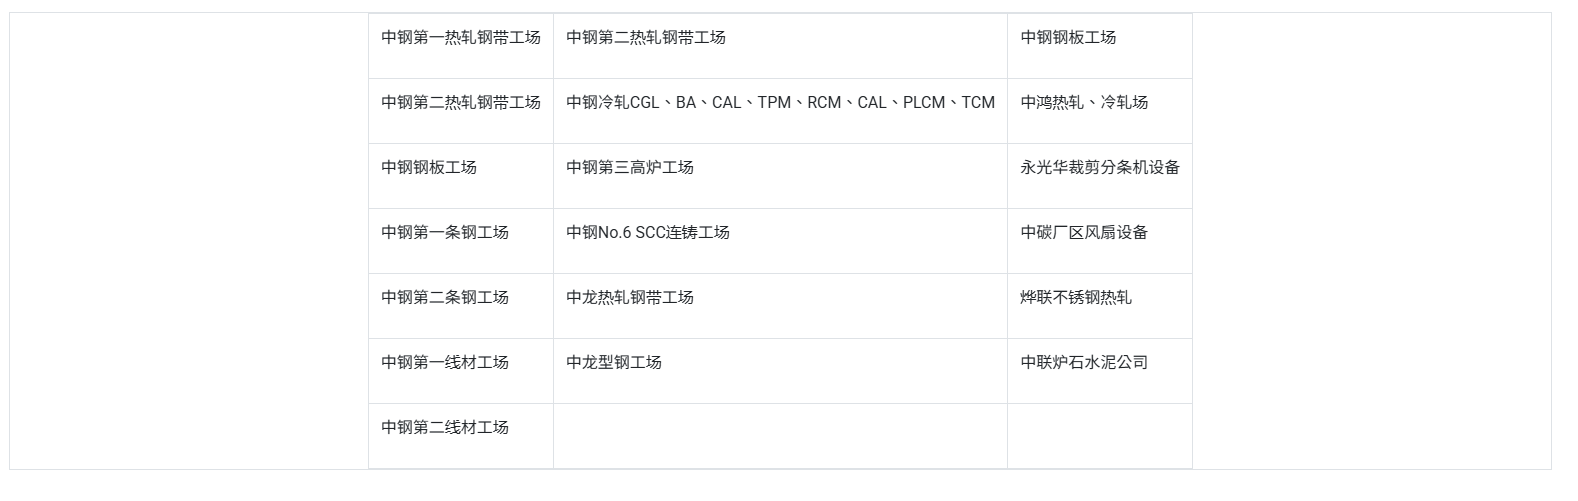Select the 中钢第三高炉工场 cell
This screenshot has width=1578, height=501.
(x=780, y=176)
